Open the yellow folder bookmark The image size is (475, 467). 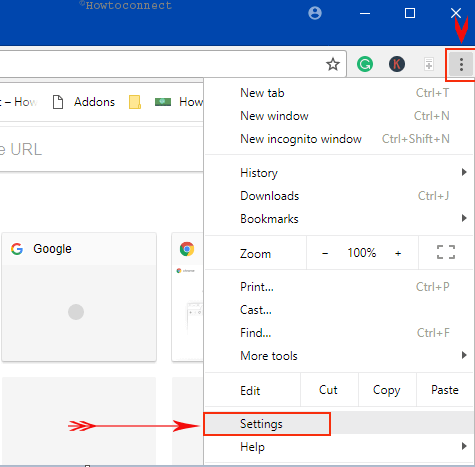point(135,102)
